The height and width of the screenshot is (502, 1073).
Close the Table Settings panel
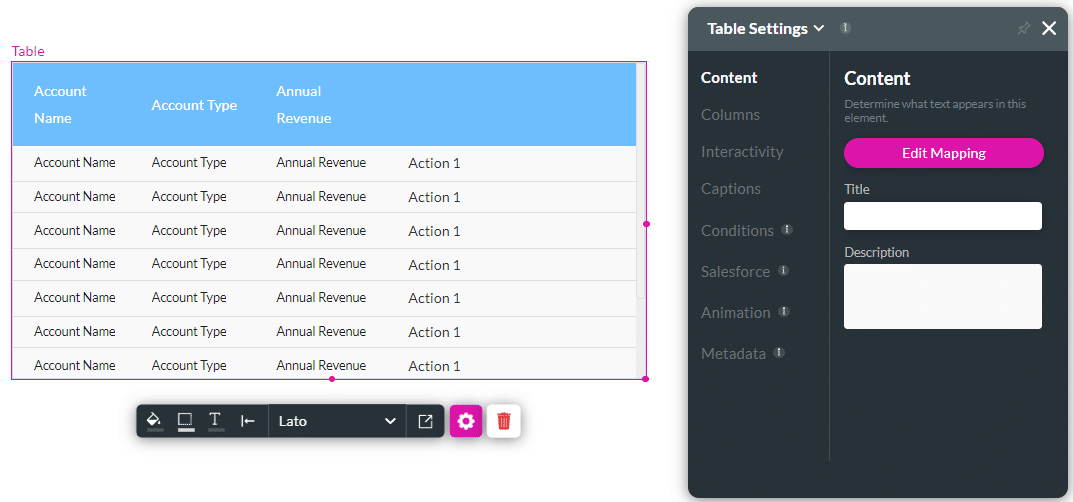pos(1049,29)
